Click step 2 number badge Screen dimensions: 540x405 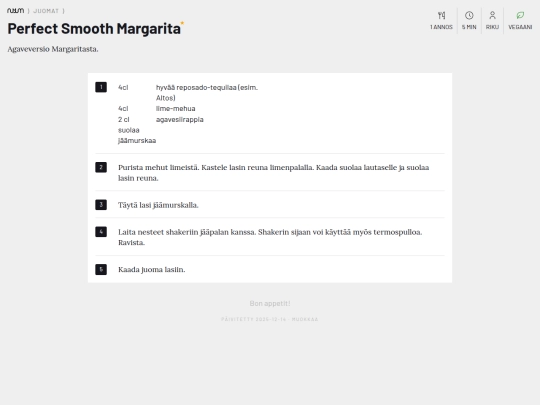101,167
